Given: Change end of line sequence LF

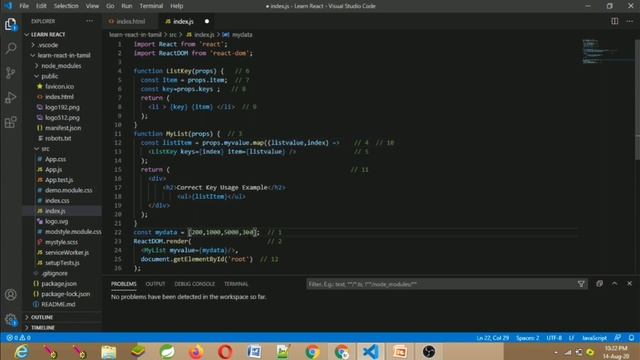Looking at the screenshot, I should (572, 338).
